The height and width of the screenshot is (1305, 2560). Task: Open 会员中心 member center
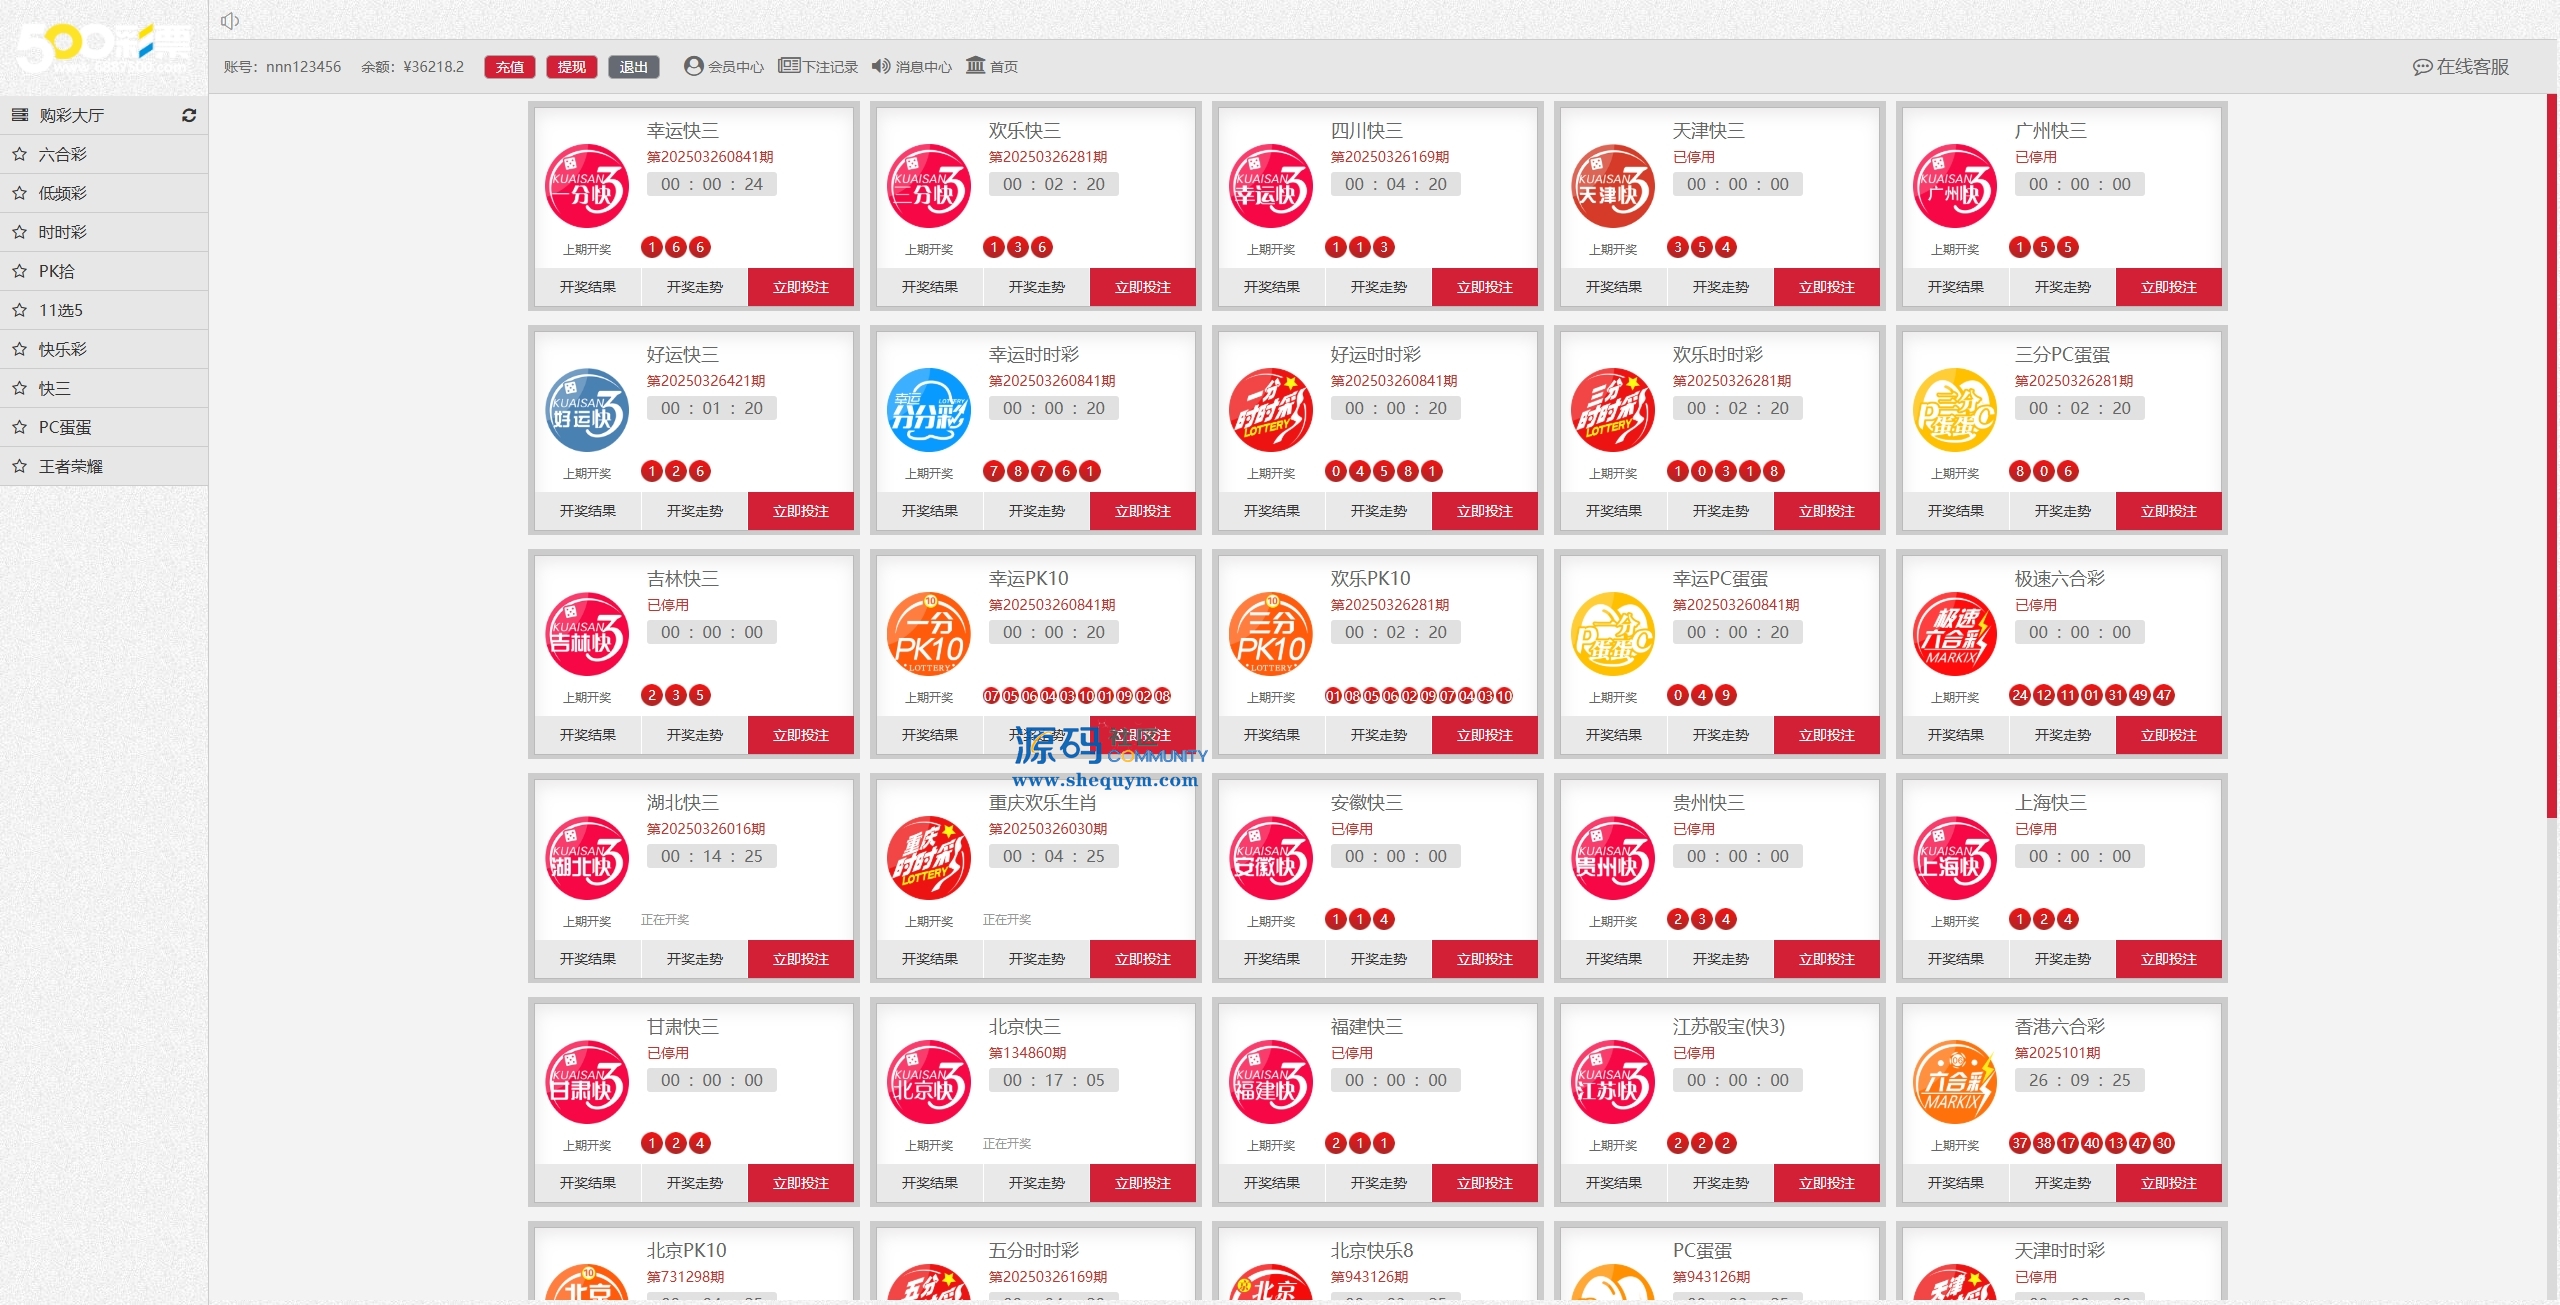pyautogui.click(x=724, y=67)
